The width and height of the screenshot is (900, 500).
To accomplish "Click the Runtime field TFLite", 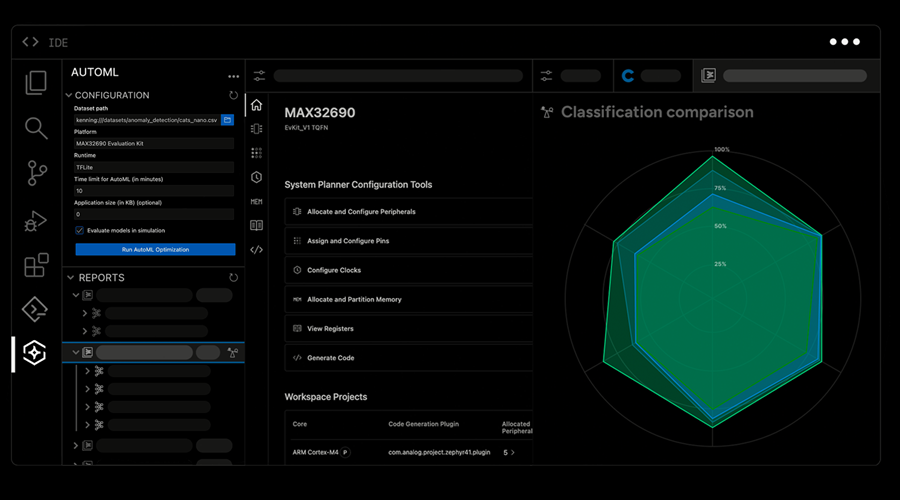I will [154, 167].
